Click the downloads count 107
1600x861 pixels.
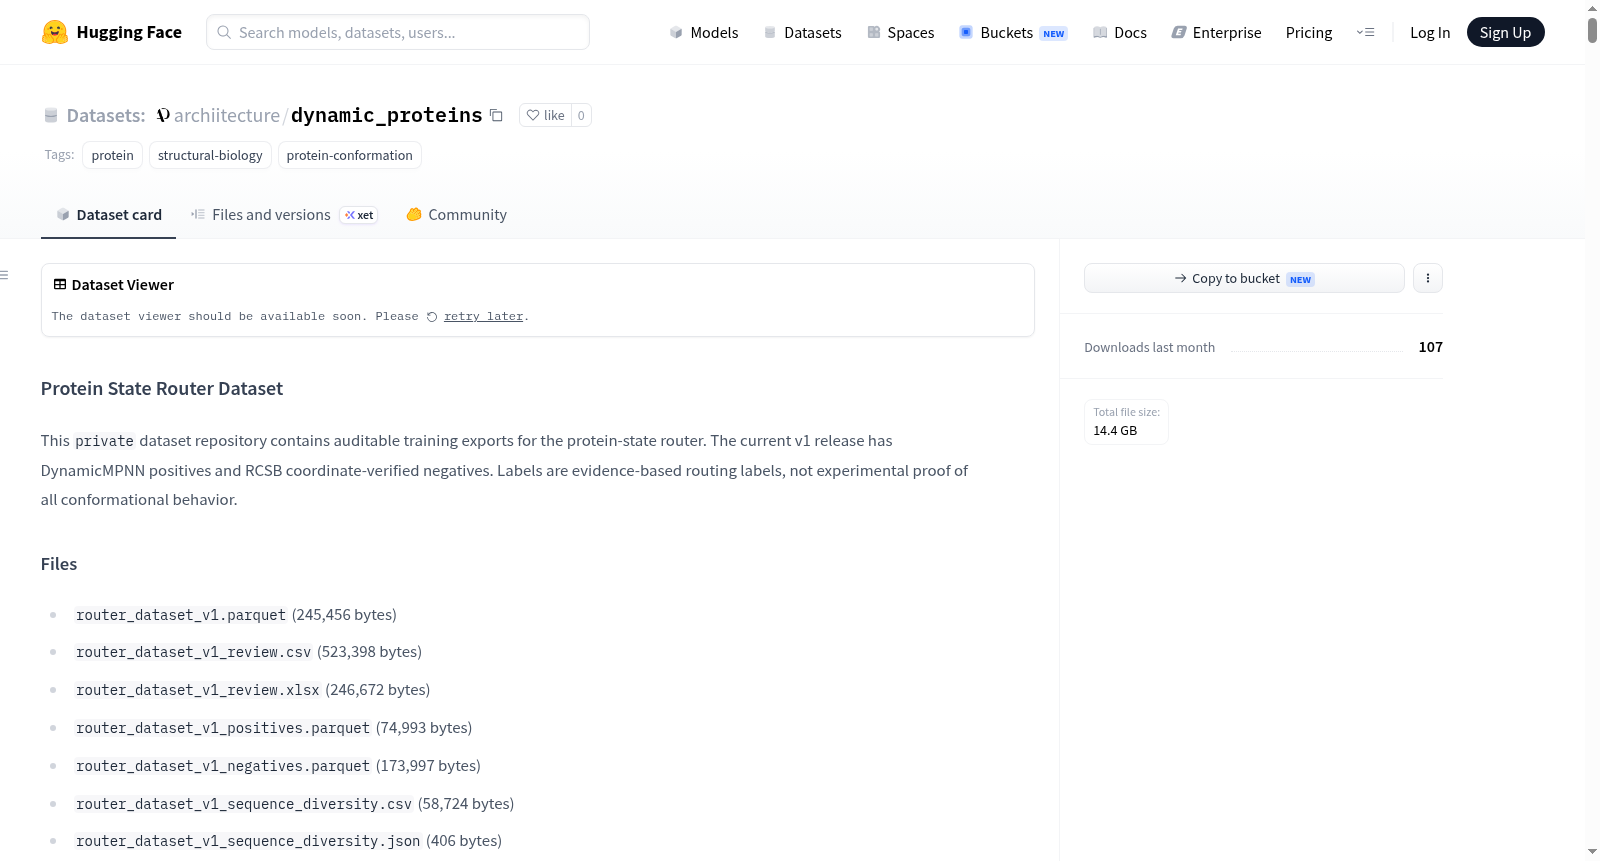point(1431,347)
